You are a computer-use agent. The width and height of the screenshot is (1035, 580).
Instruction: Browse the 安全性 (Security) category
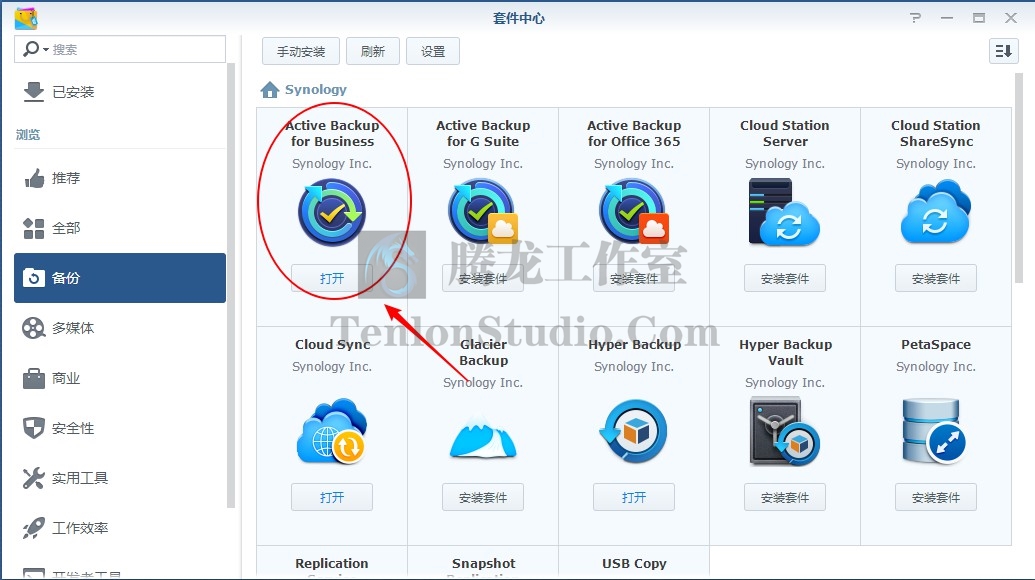tap(120, 428)
